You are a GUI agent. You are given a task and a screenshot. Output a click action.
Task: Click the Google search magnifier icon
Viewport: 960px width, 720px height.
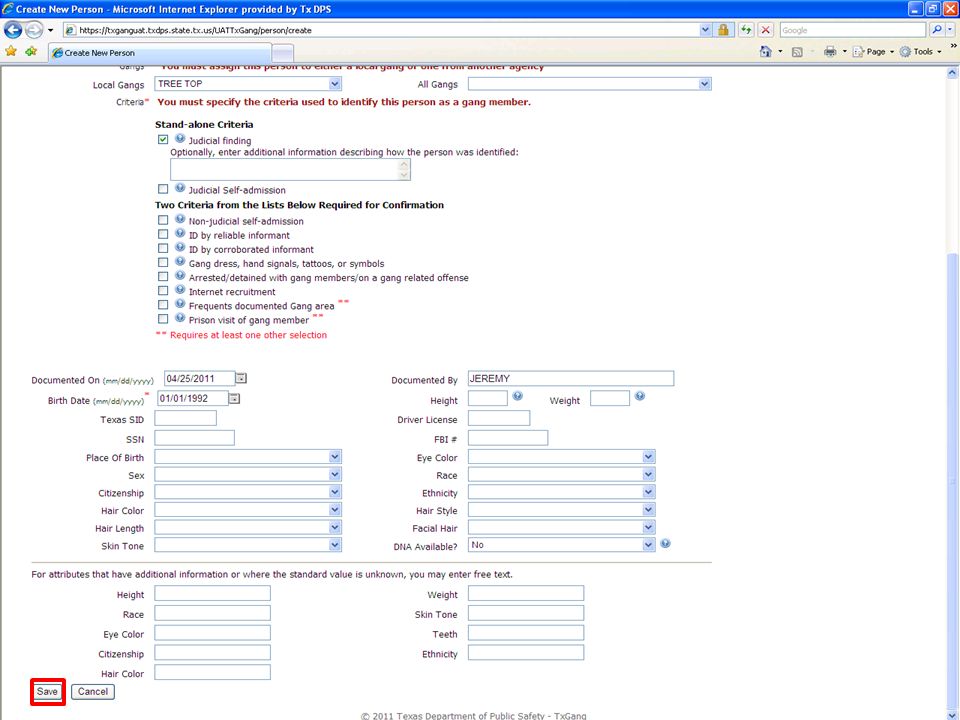pos(937,29)
